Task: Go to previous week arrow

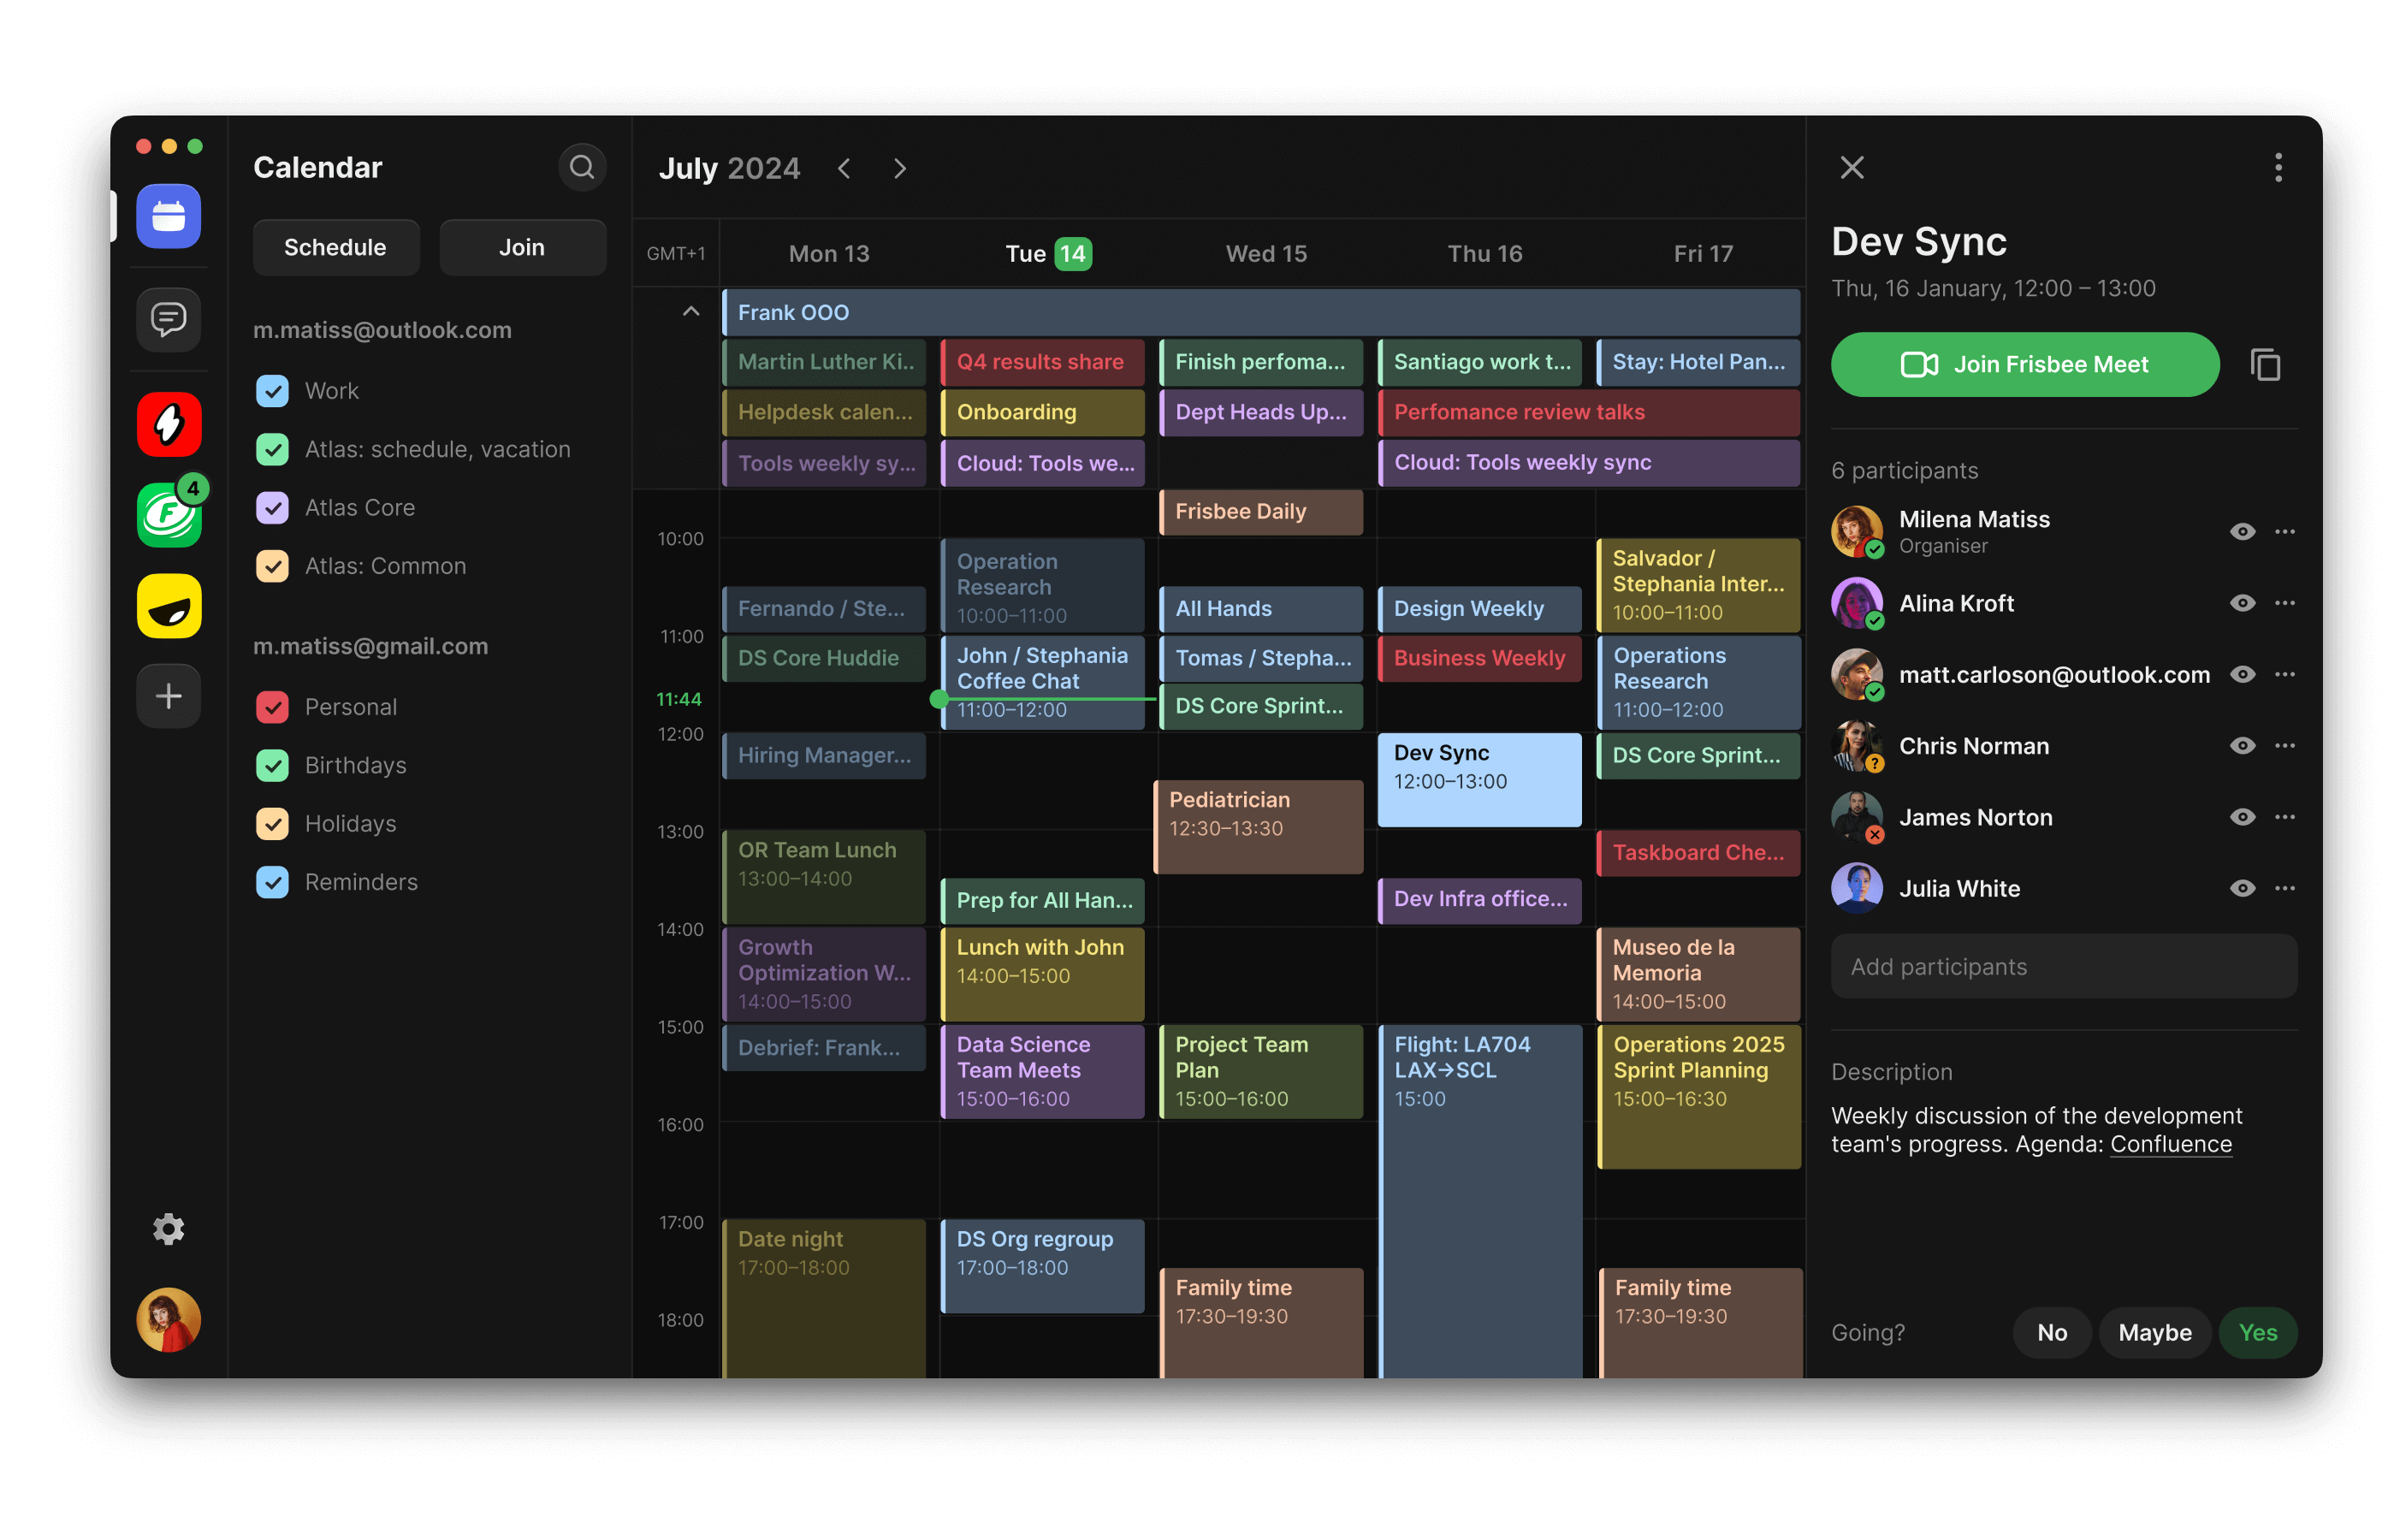Action: [844, 168]
